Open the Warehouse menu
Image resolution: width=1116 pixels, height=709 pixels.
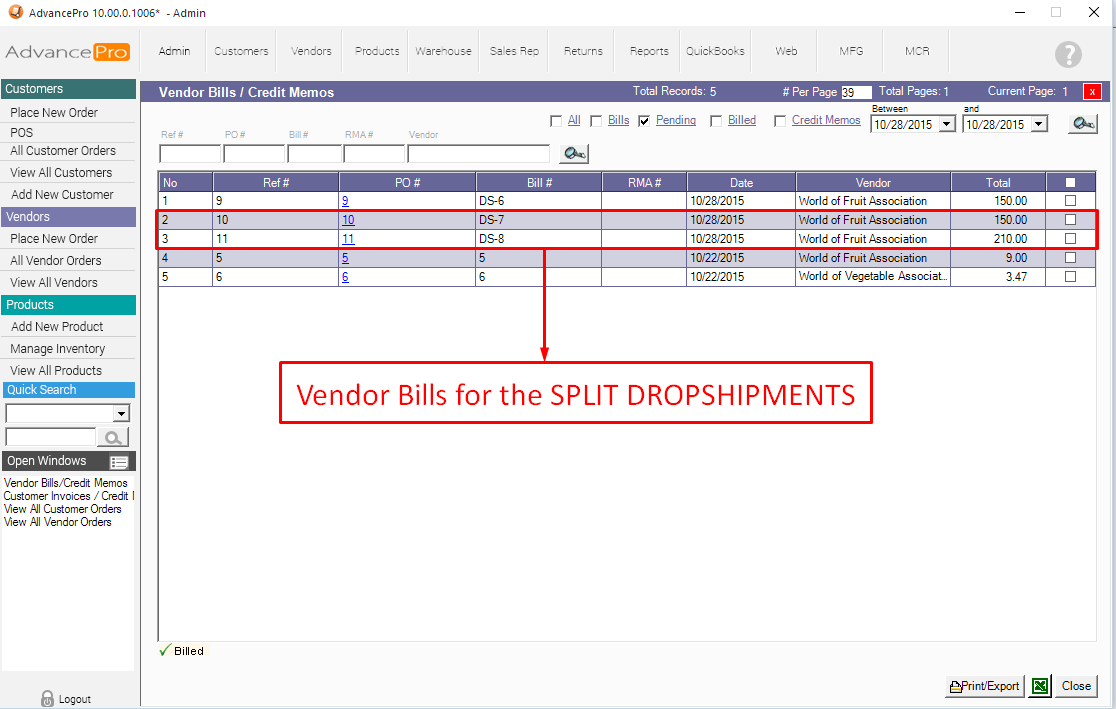tap(443, 51)
